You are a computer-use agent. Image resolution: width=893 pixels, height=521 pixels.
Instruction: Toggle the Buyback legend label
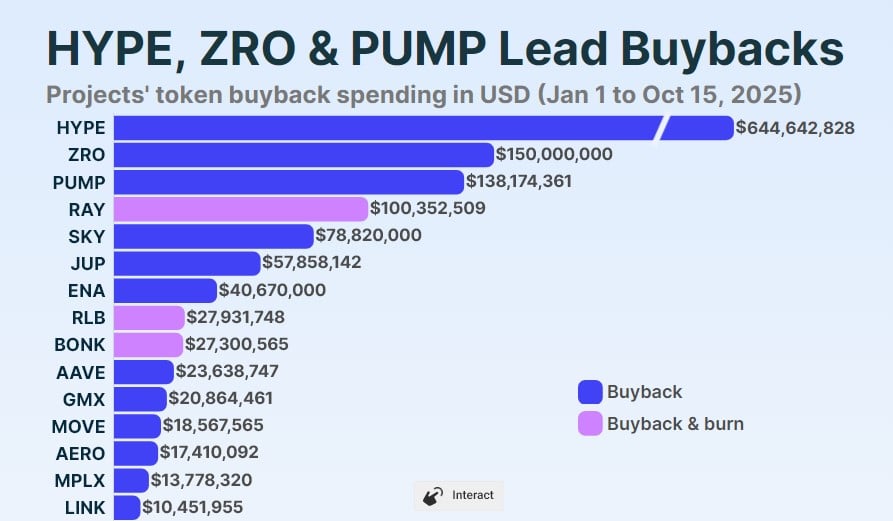(x=644, y=392)
